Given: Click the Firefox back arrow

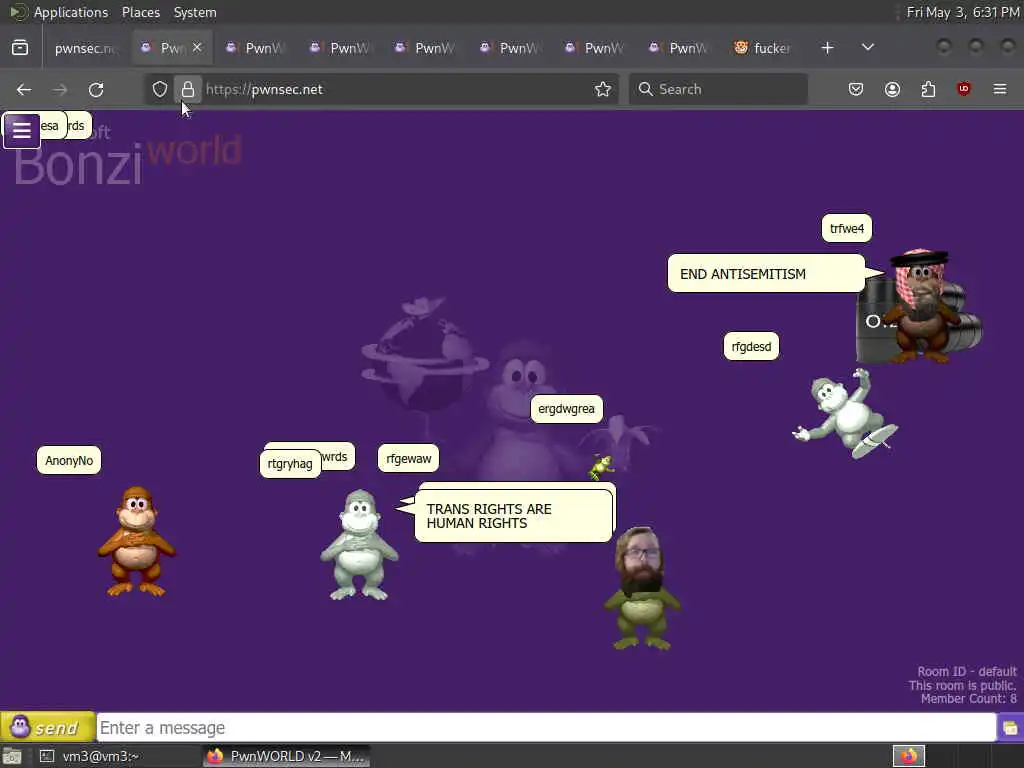Looking at the screenshot, I should coord(24,89).
